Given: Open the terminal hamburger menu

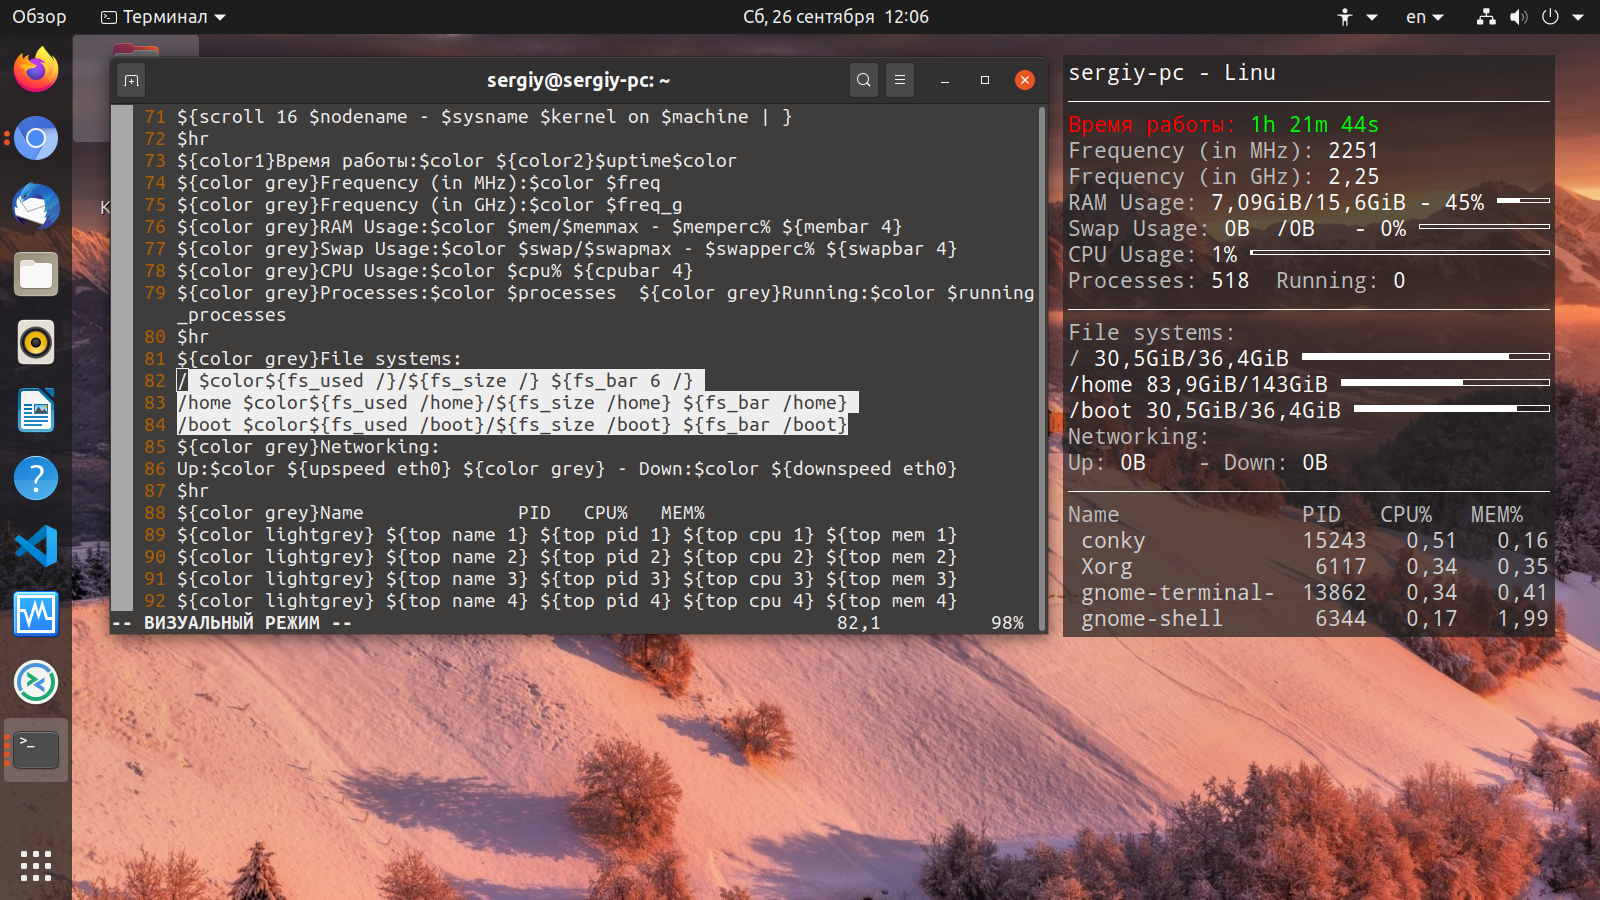Looking at the screenshot, I should (900, 80).
